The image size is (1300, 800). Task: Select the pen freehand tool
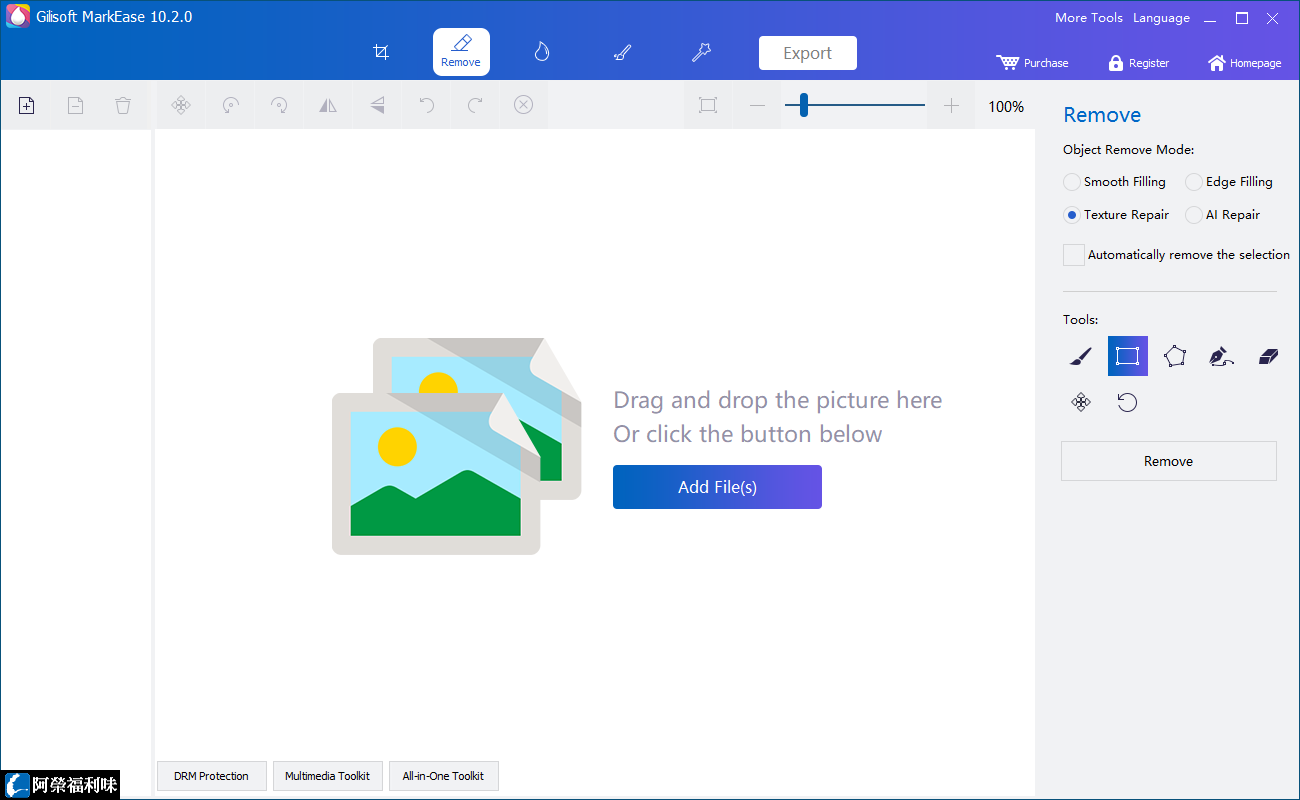1221,356
